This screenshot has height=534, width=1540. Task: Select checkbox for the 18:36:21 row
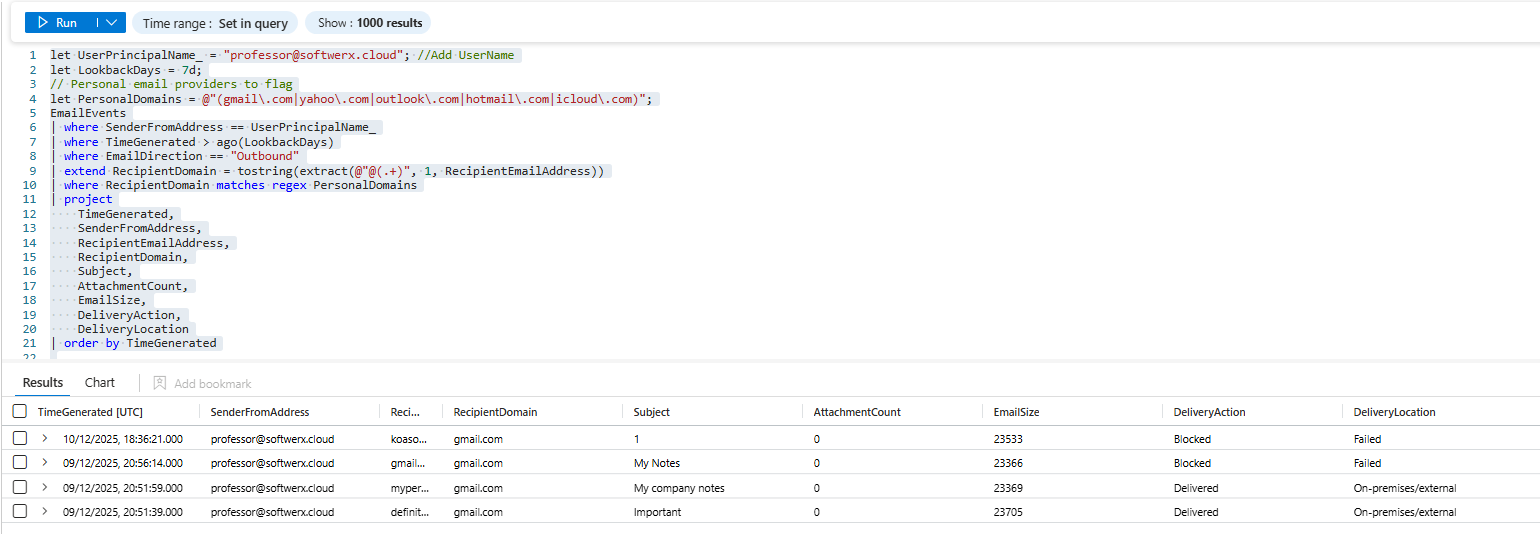(x=20, y=439)
